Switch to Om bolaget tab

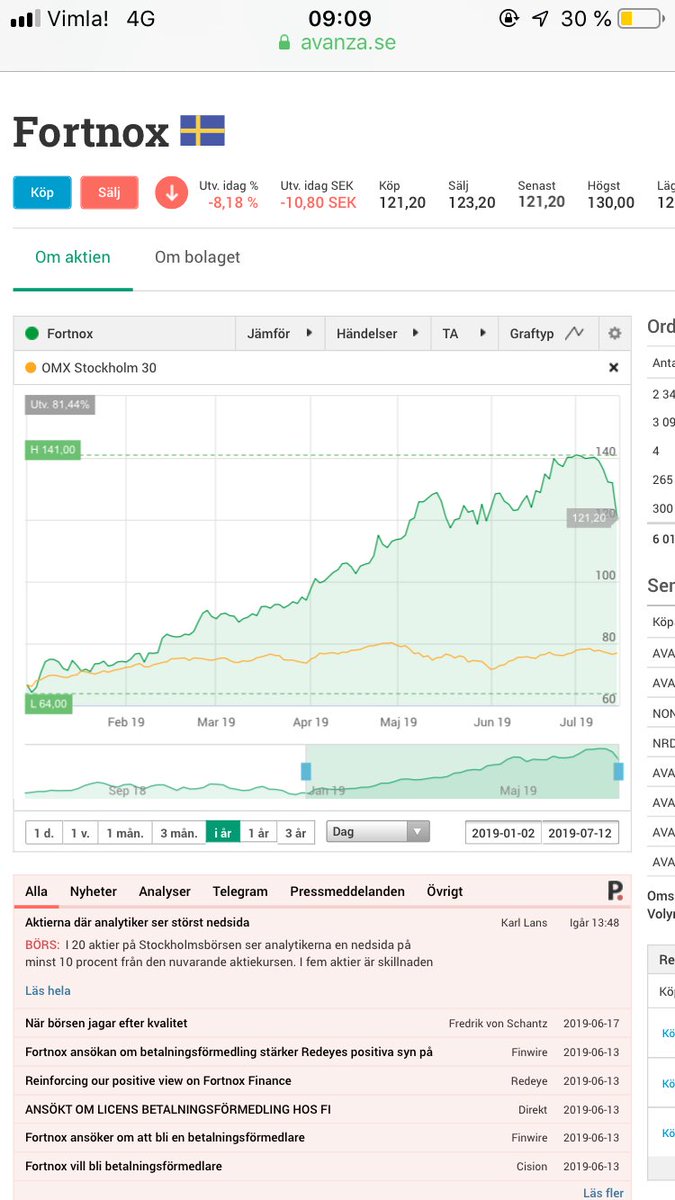pyautogui.click(x=197, y=257)
